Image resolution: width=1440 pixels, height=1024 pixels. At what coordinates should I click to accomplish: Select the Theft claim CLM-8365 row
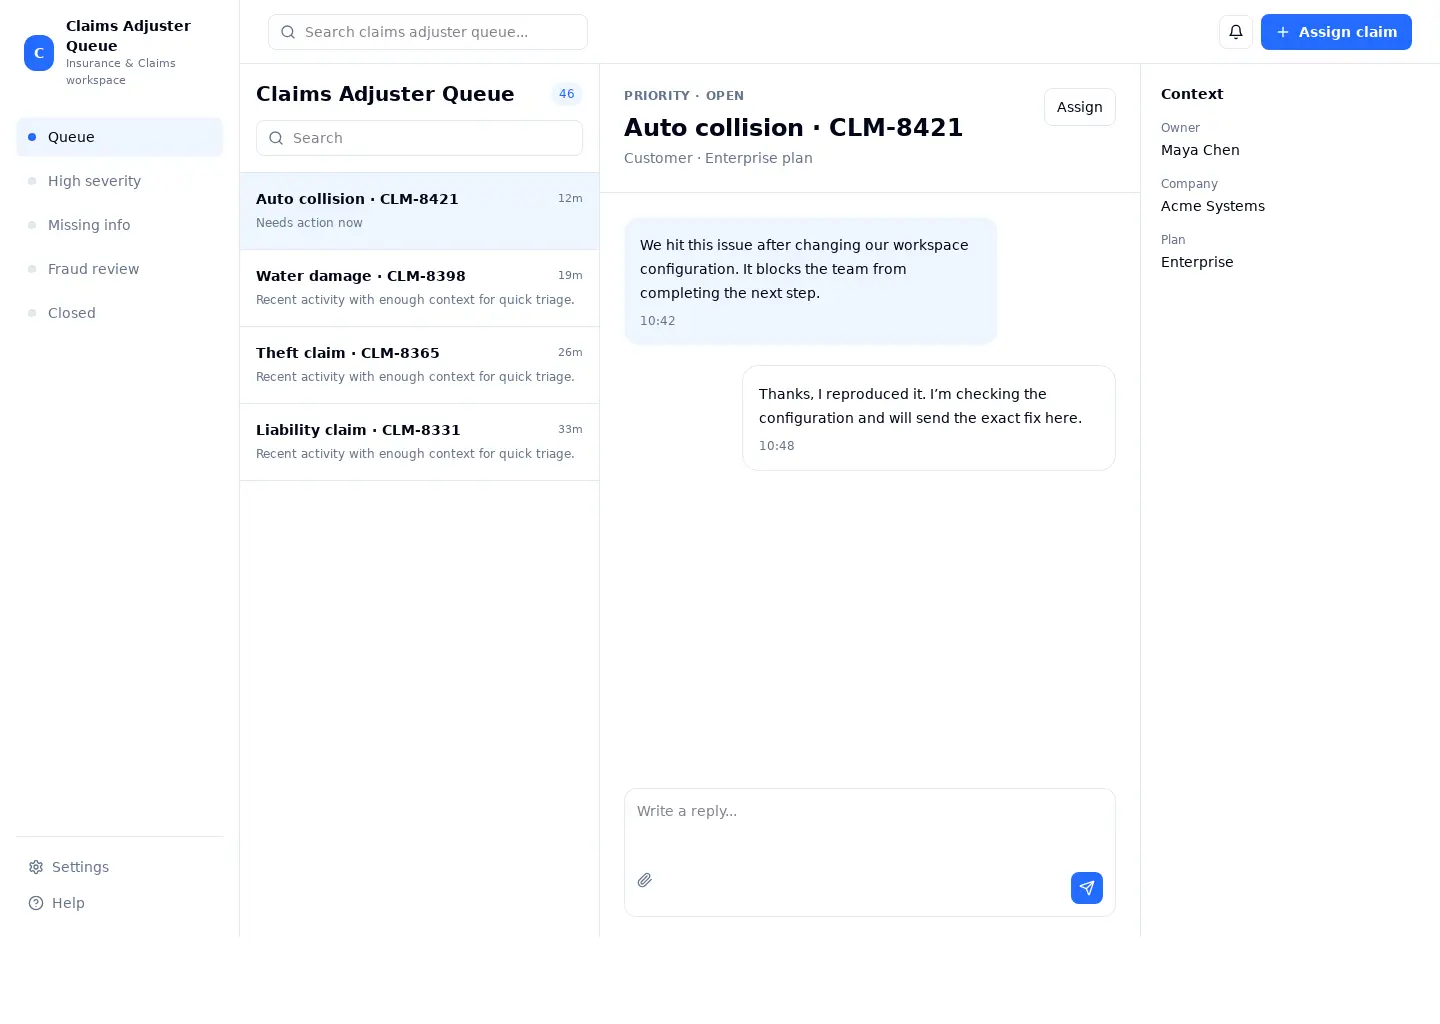click(x=419, y=365)
